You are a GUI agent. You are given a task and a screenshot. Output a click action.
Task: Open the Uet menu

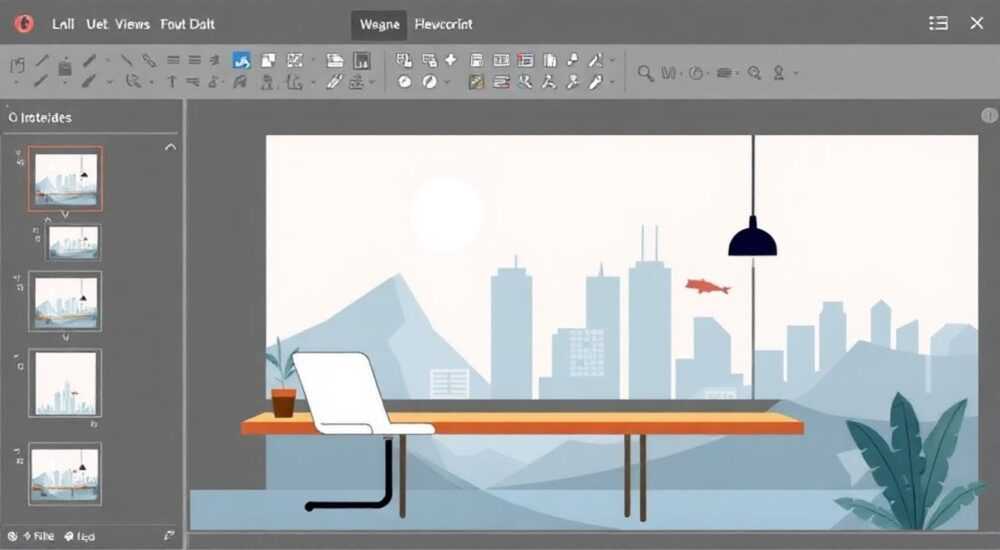coord(97,24)
